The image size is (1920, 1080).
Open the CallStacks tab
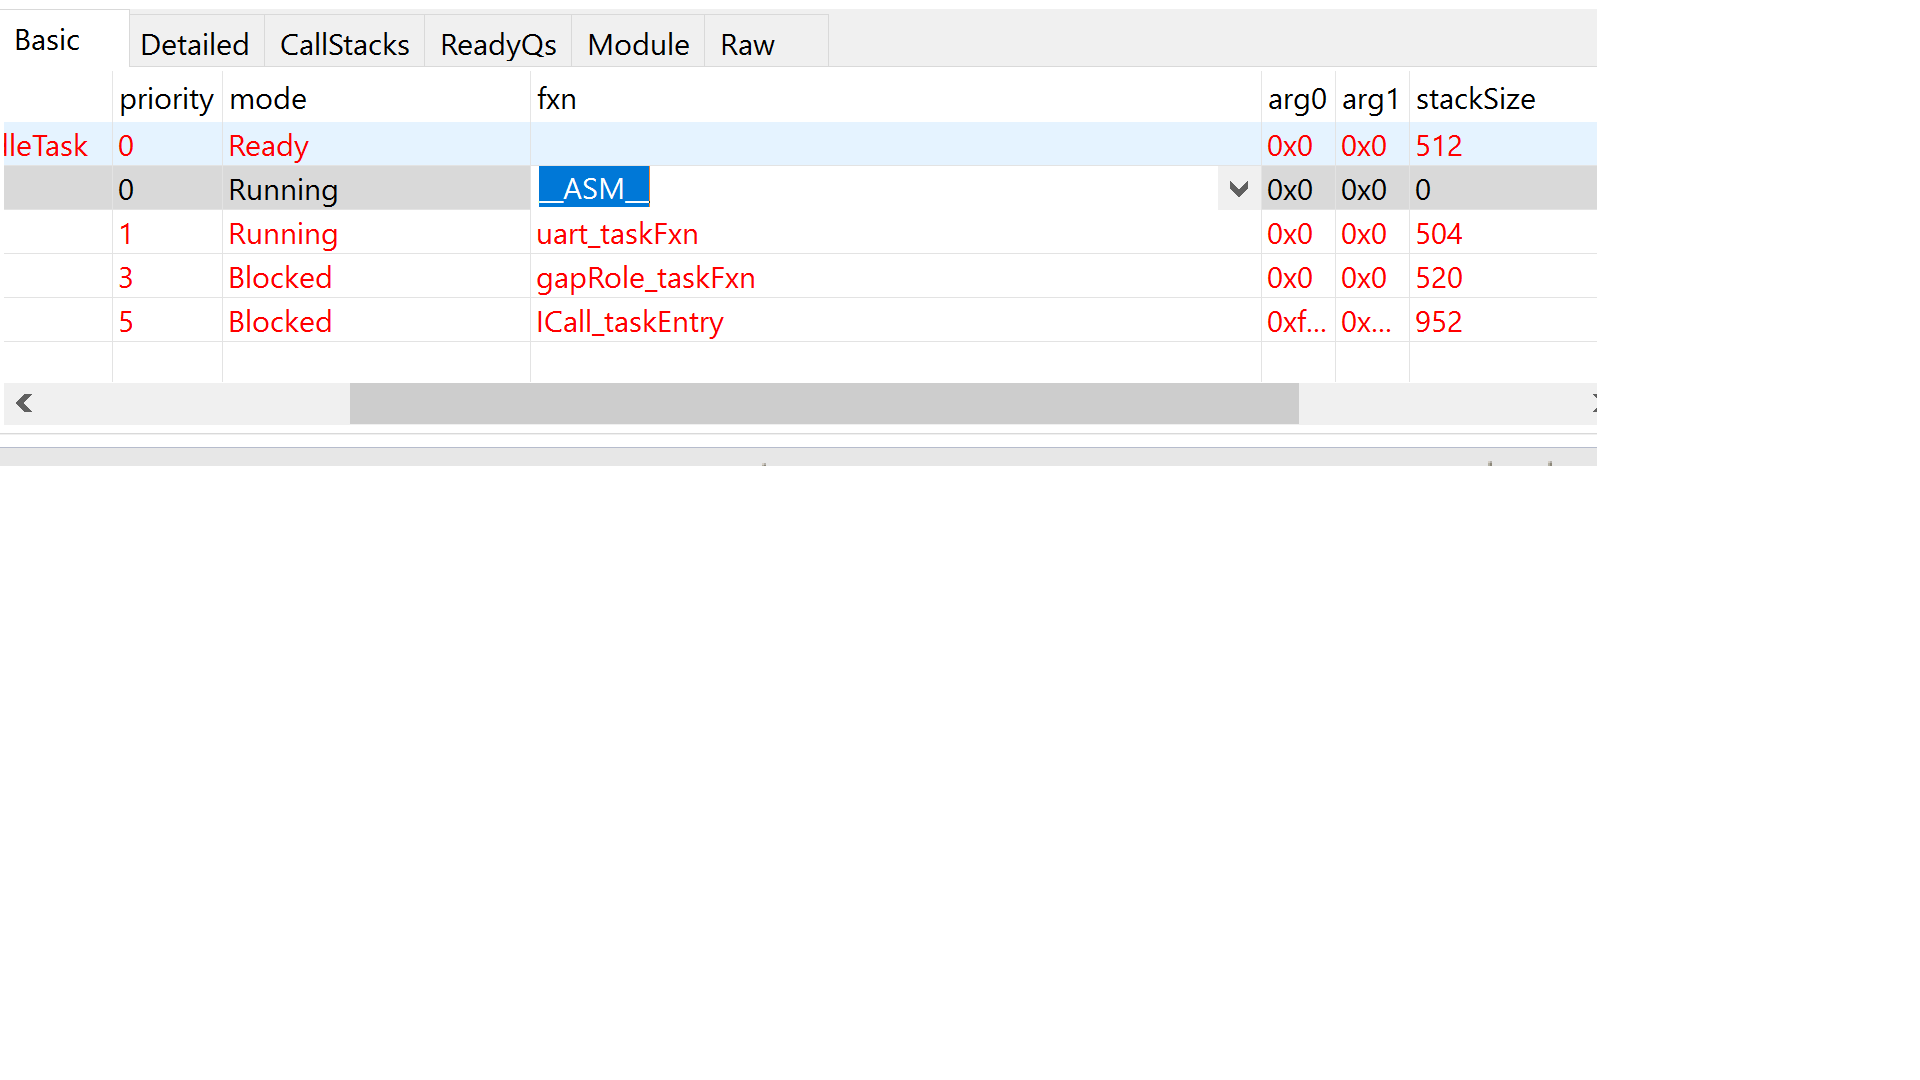[x=344, y=44]
